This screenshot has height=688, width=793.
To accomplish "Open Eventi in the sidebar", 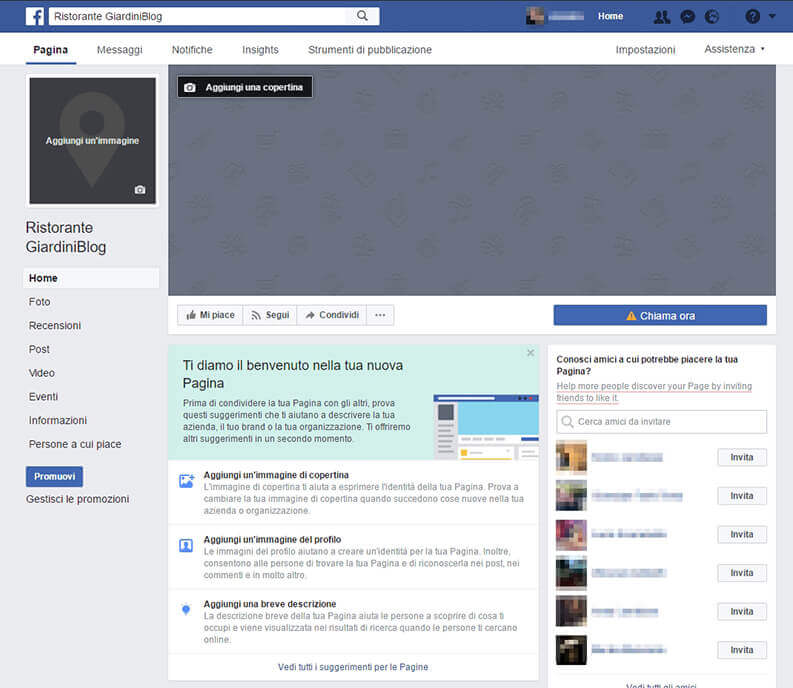I will tap(43, 397).
